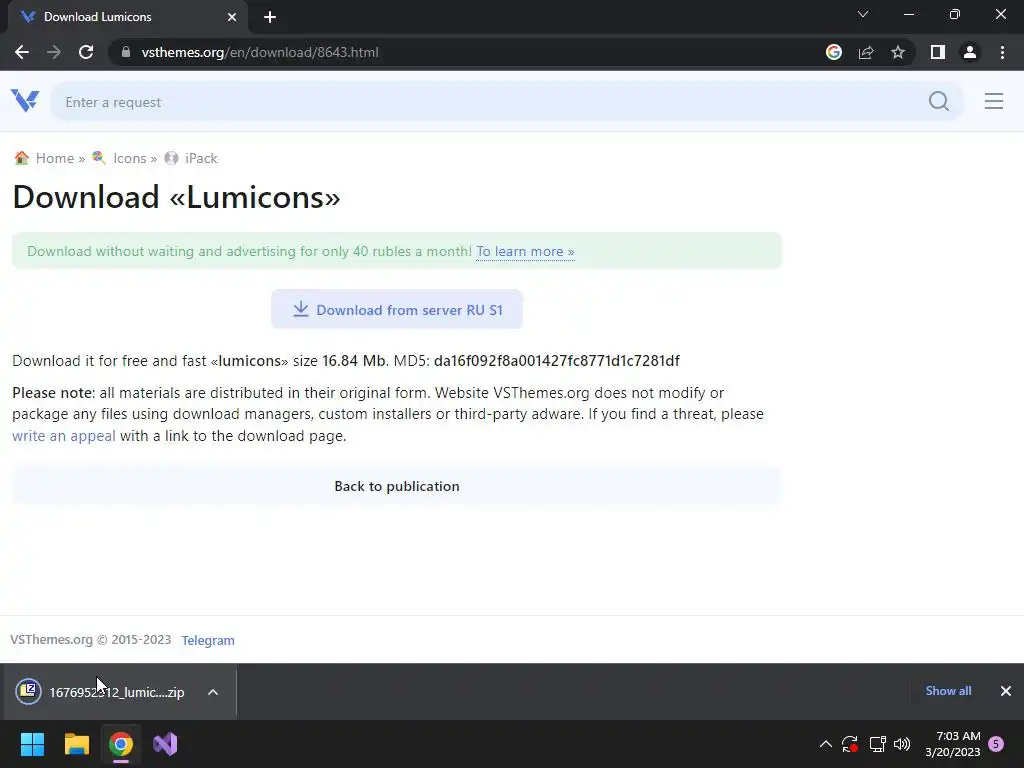Close the Download Lumicons tab

click(232, 17)
